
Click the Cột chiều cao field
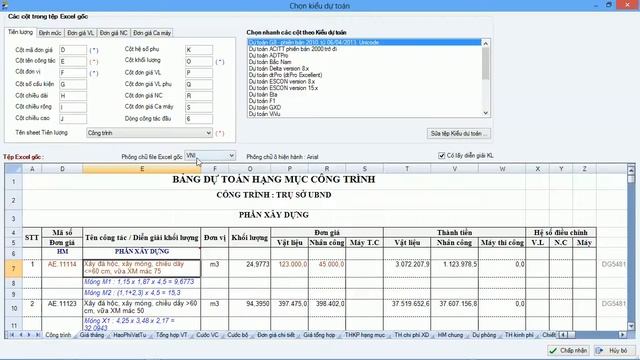click(73, 119)
